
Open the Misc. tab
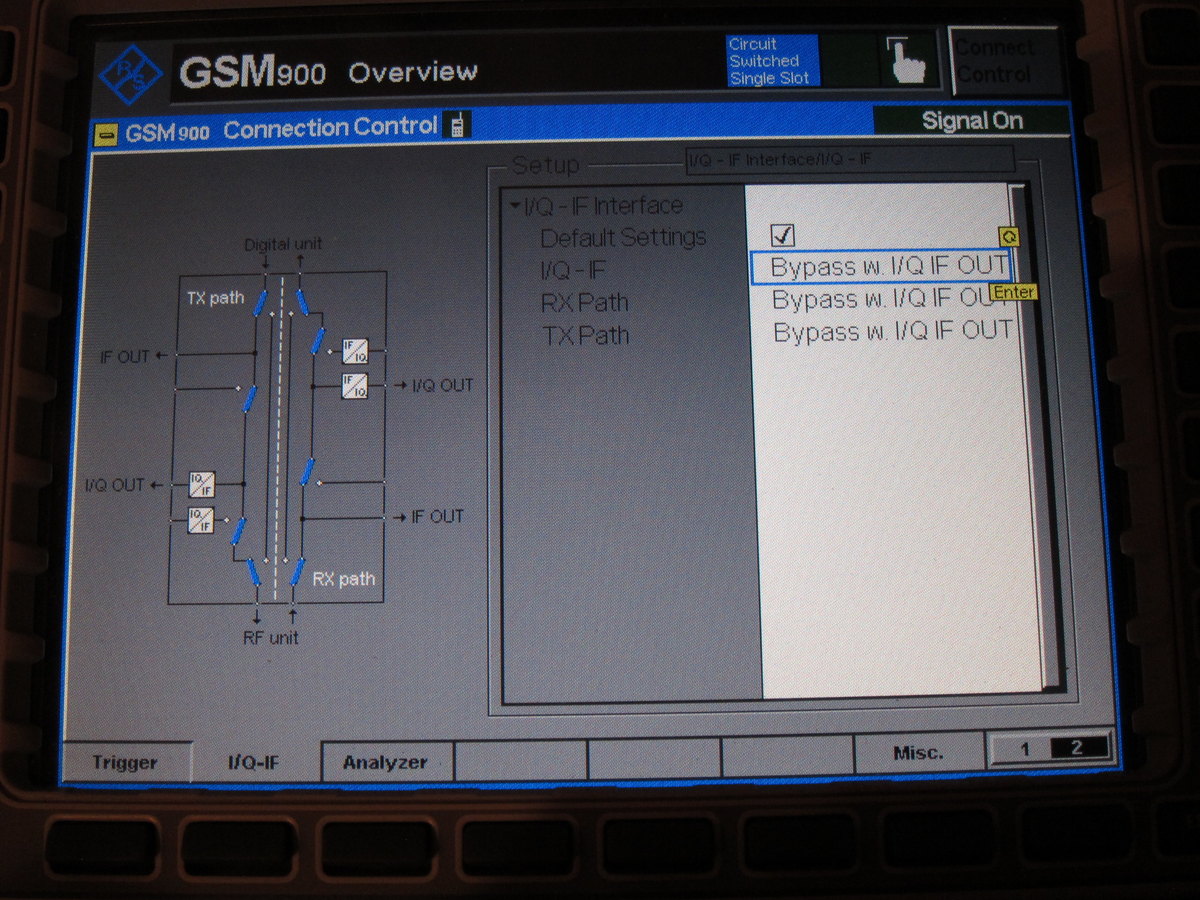(919, 752)
